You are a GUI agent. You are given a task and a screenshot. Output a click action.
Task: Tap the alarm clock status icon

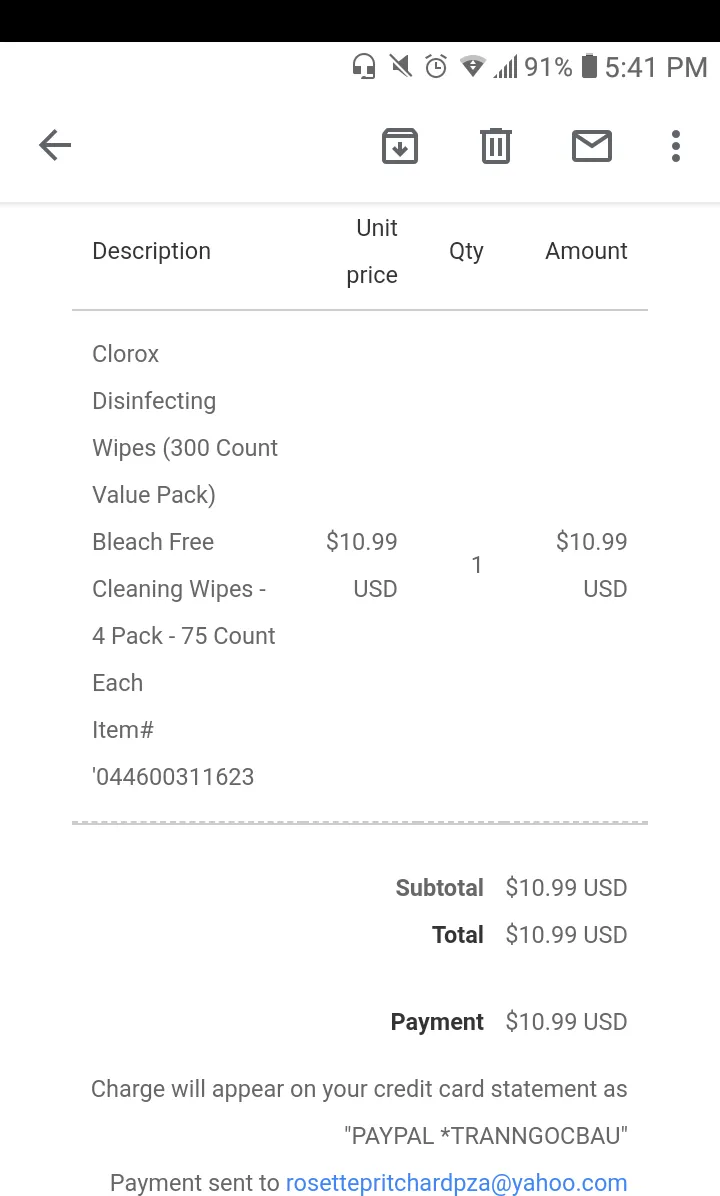point(436,66)
